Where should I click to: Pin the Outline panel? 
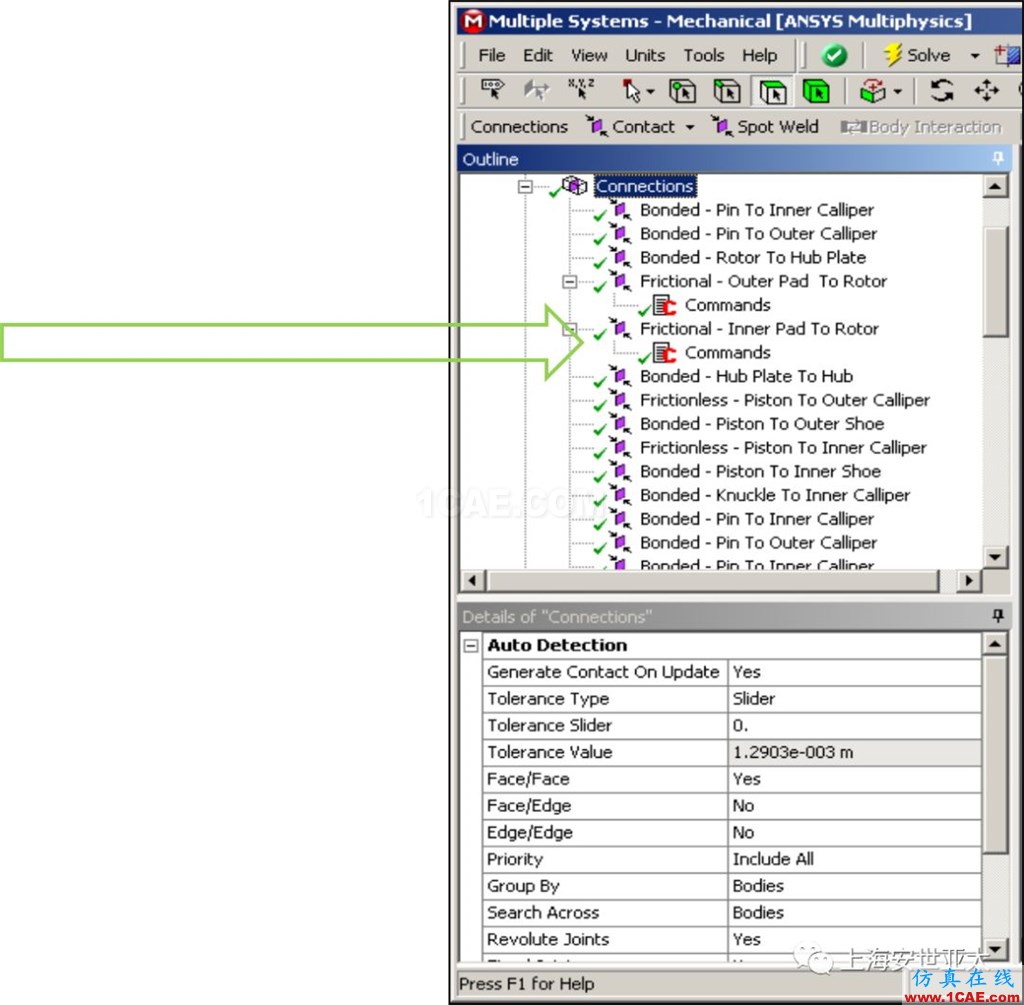pos(998,158)
